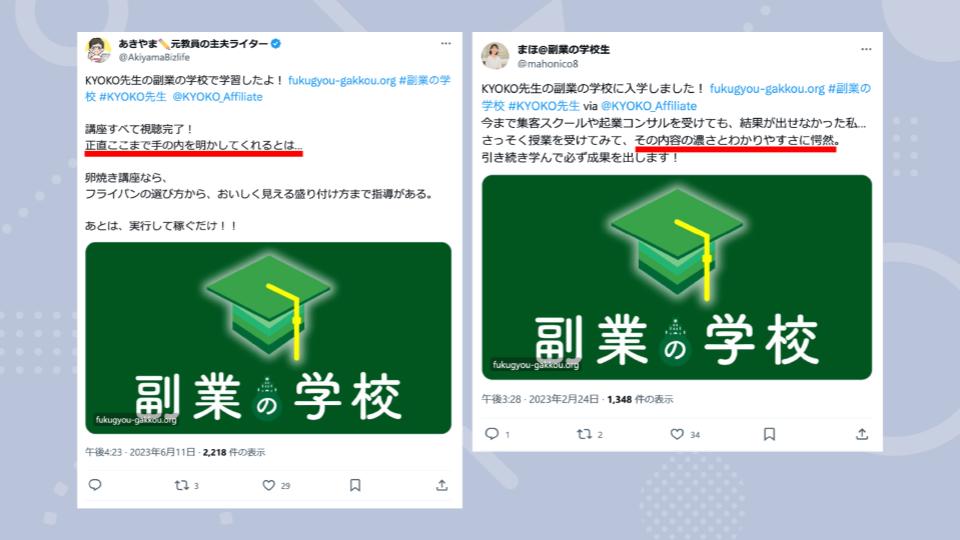Like the tweet with 34 likes
This screenshot has height=540, width=960.
click(677, 433)
